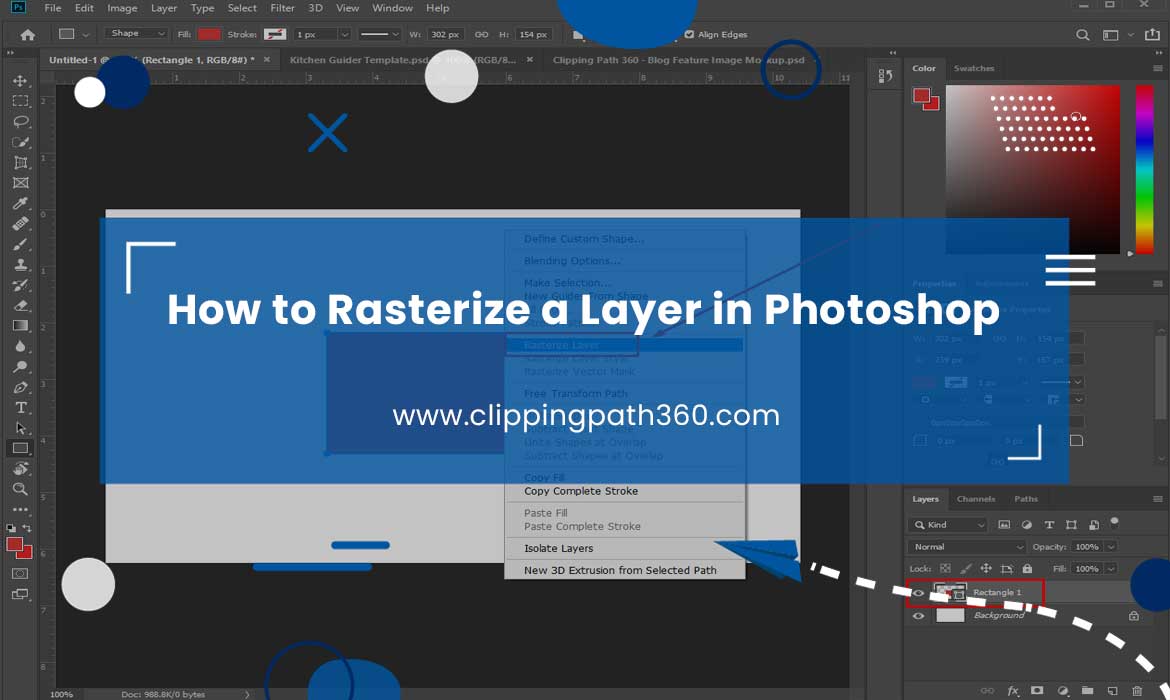The width and height of the screenshot is (1170, 700).
Task: Open the Opacity dropdown arrow
Action: pos(1111,547)
